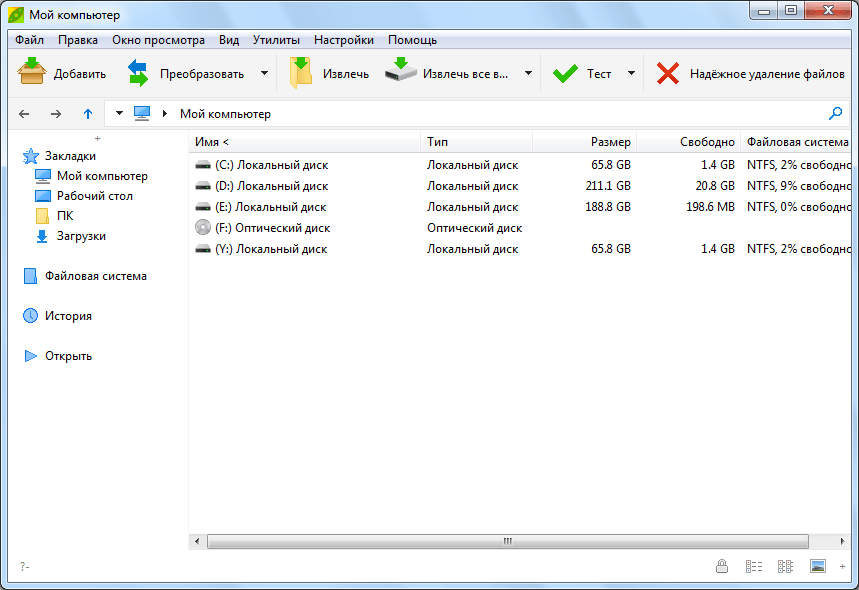
Task: Open История in the sidebar
Action: (68, 316)
